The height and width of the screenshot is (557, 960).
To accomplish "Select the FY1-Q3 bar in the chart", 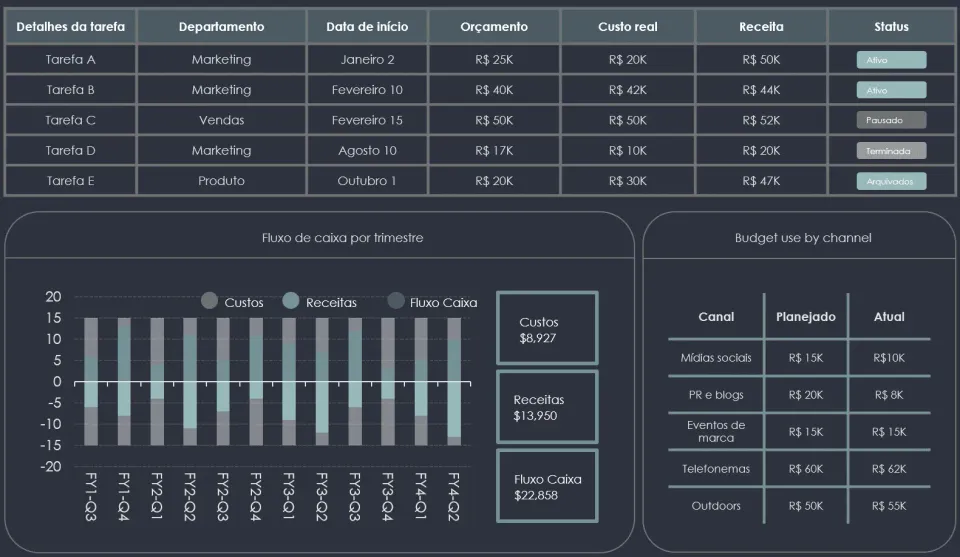I will pyautogui.click(x=91, y=381).
